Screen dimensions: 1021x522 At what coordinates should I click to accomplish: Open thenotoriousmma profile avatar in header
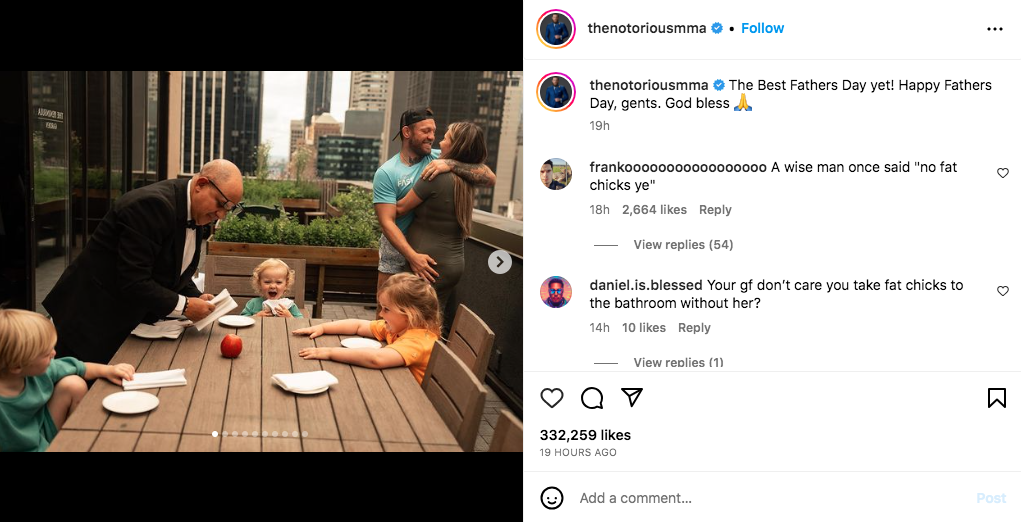(556, 29)
